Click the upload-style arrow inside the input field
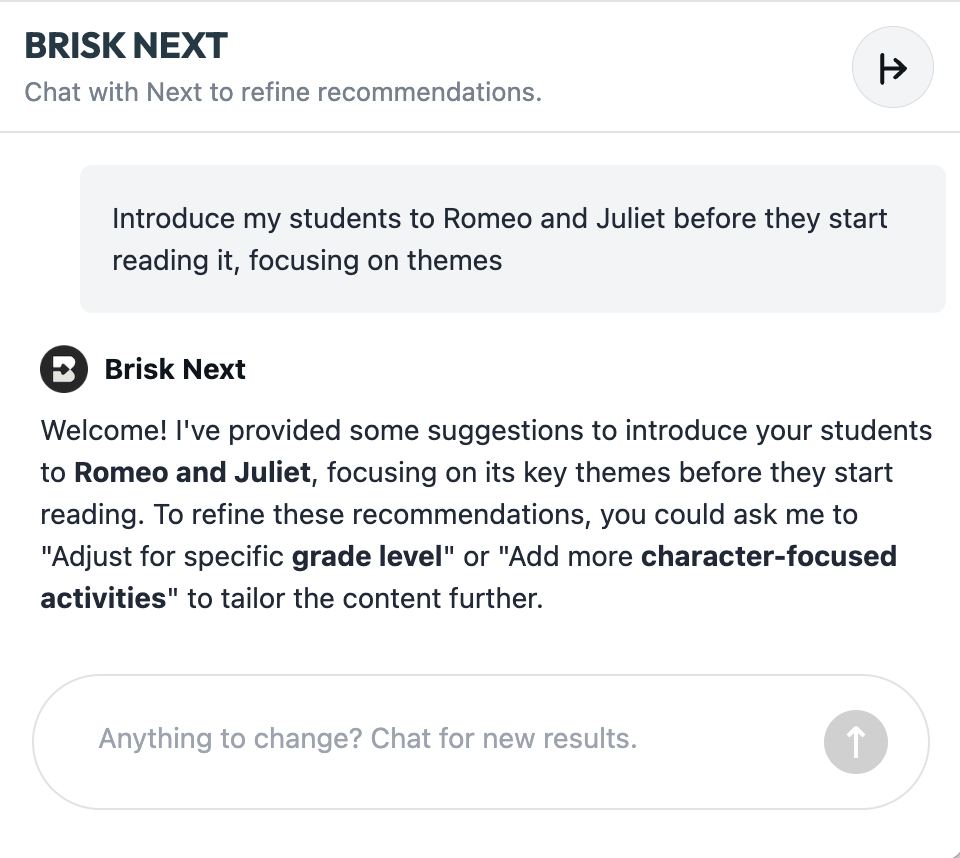The image size is (960, 858). click(x=855, y=741)
